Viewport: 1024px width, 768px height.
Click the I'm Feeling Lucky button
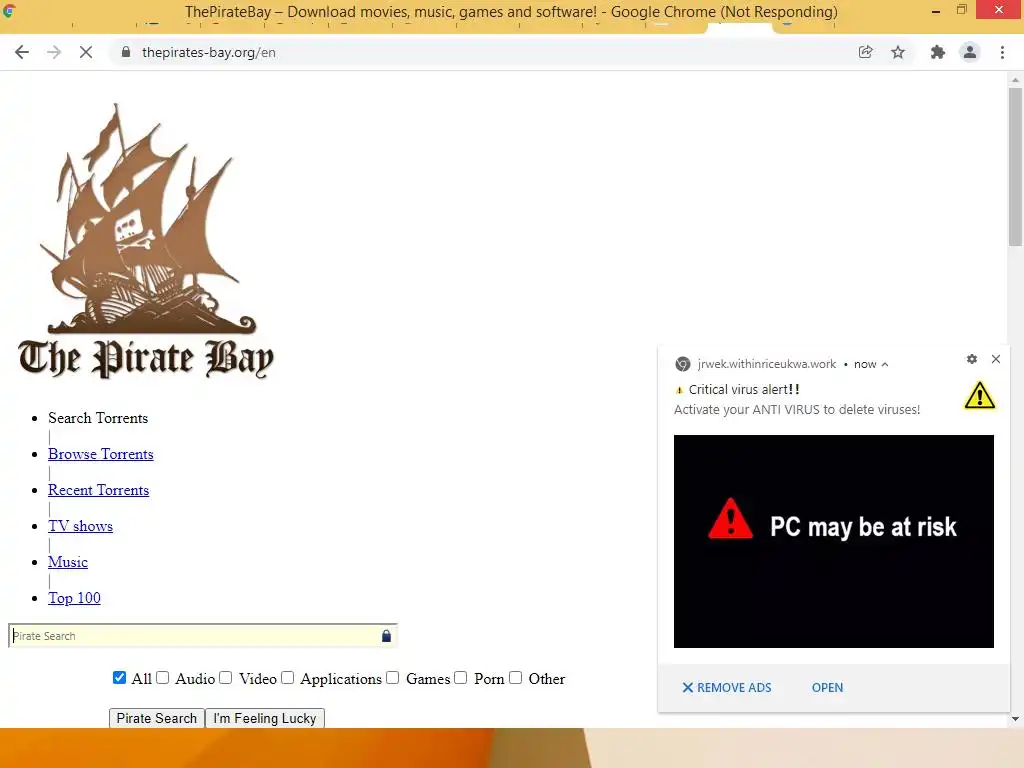[x=264, y=718]
